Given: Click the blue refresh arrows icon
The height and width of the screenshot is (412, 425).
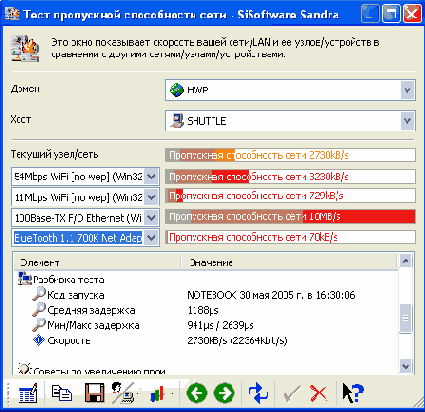Looking at the screenshot, I should (x=258, y=393).
